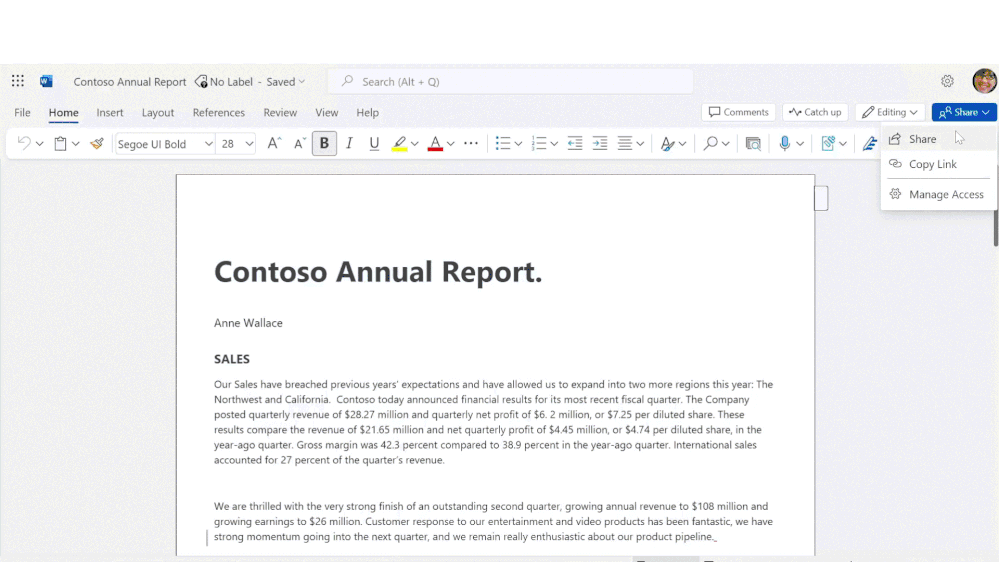Click the Sensitivity label icon in toolbar
This screenshot has width=999, height=562.
click(x=828, y=143)
